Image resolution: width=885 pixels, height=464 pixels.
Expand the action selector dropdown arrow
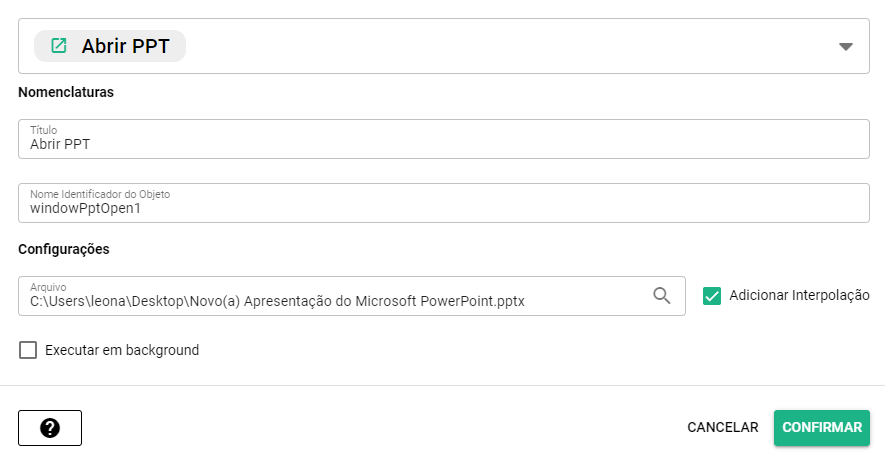pyautogui.click(x=846, y=46)
